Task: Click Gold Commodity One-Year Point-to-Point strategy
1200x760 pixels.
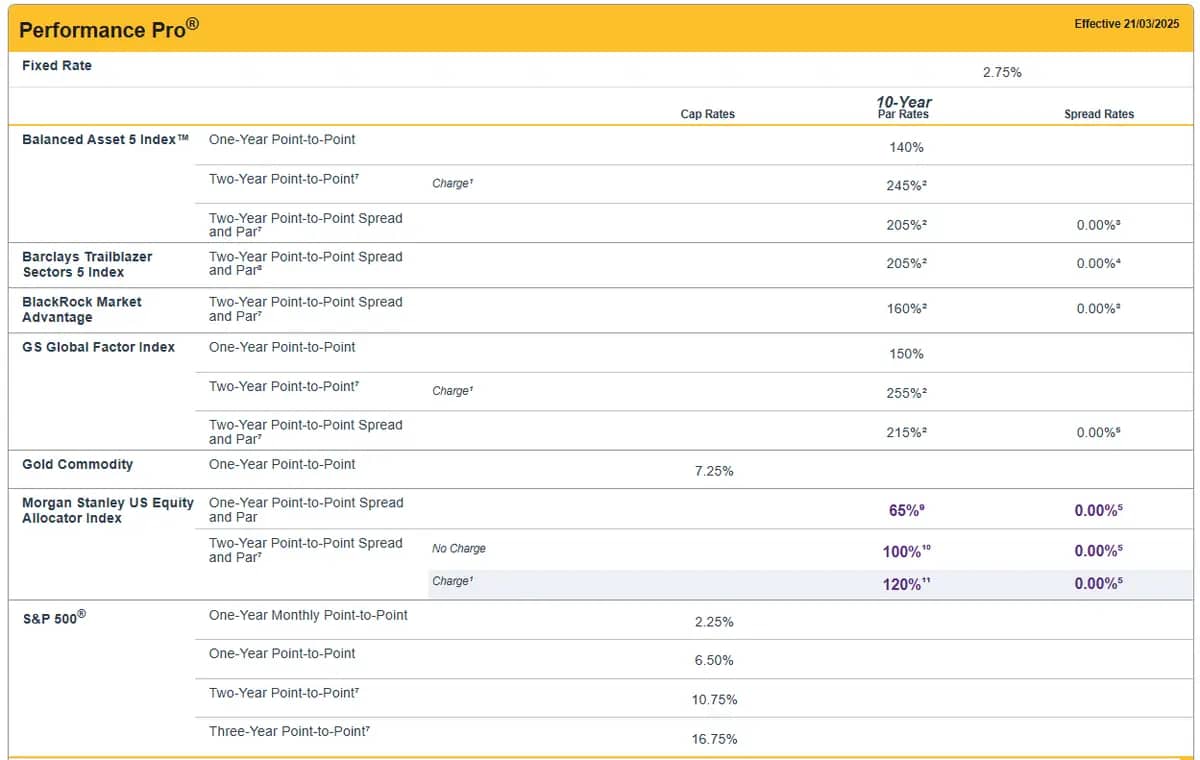Action: [282, 464]
